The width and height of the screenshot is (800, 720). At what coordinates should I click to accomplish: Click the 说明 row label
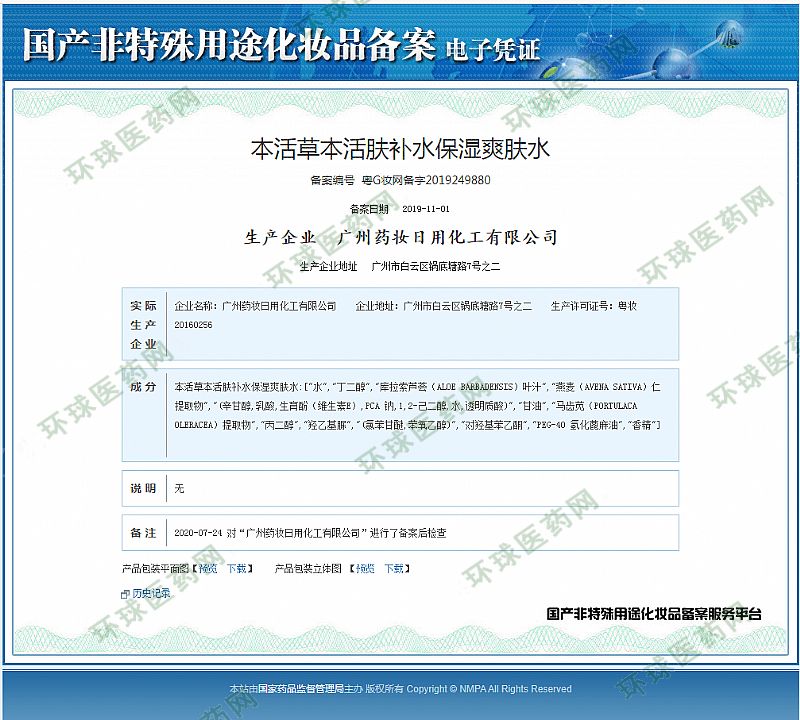[x=143, y=488]
